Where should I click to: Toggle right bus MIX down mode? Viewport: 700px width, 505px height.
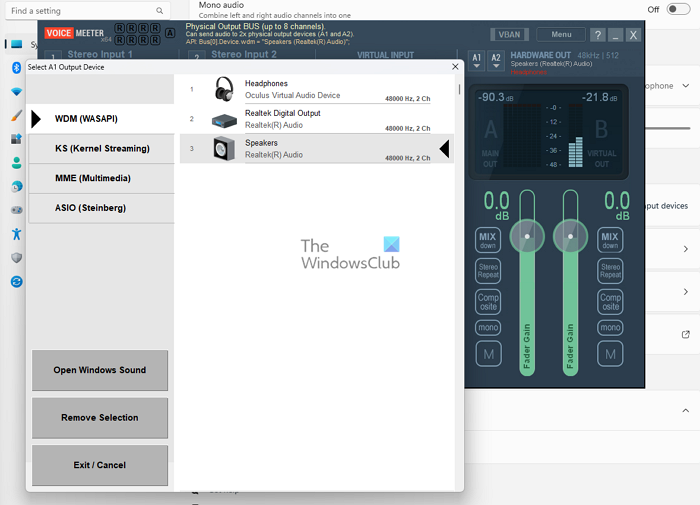(x=610, y=240)
